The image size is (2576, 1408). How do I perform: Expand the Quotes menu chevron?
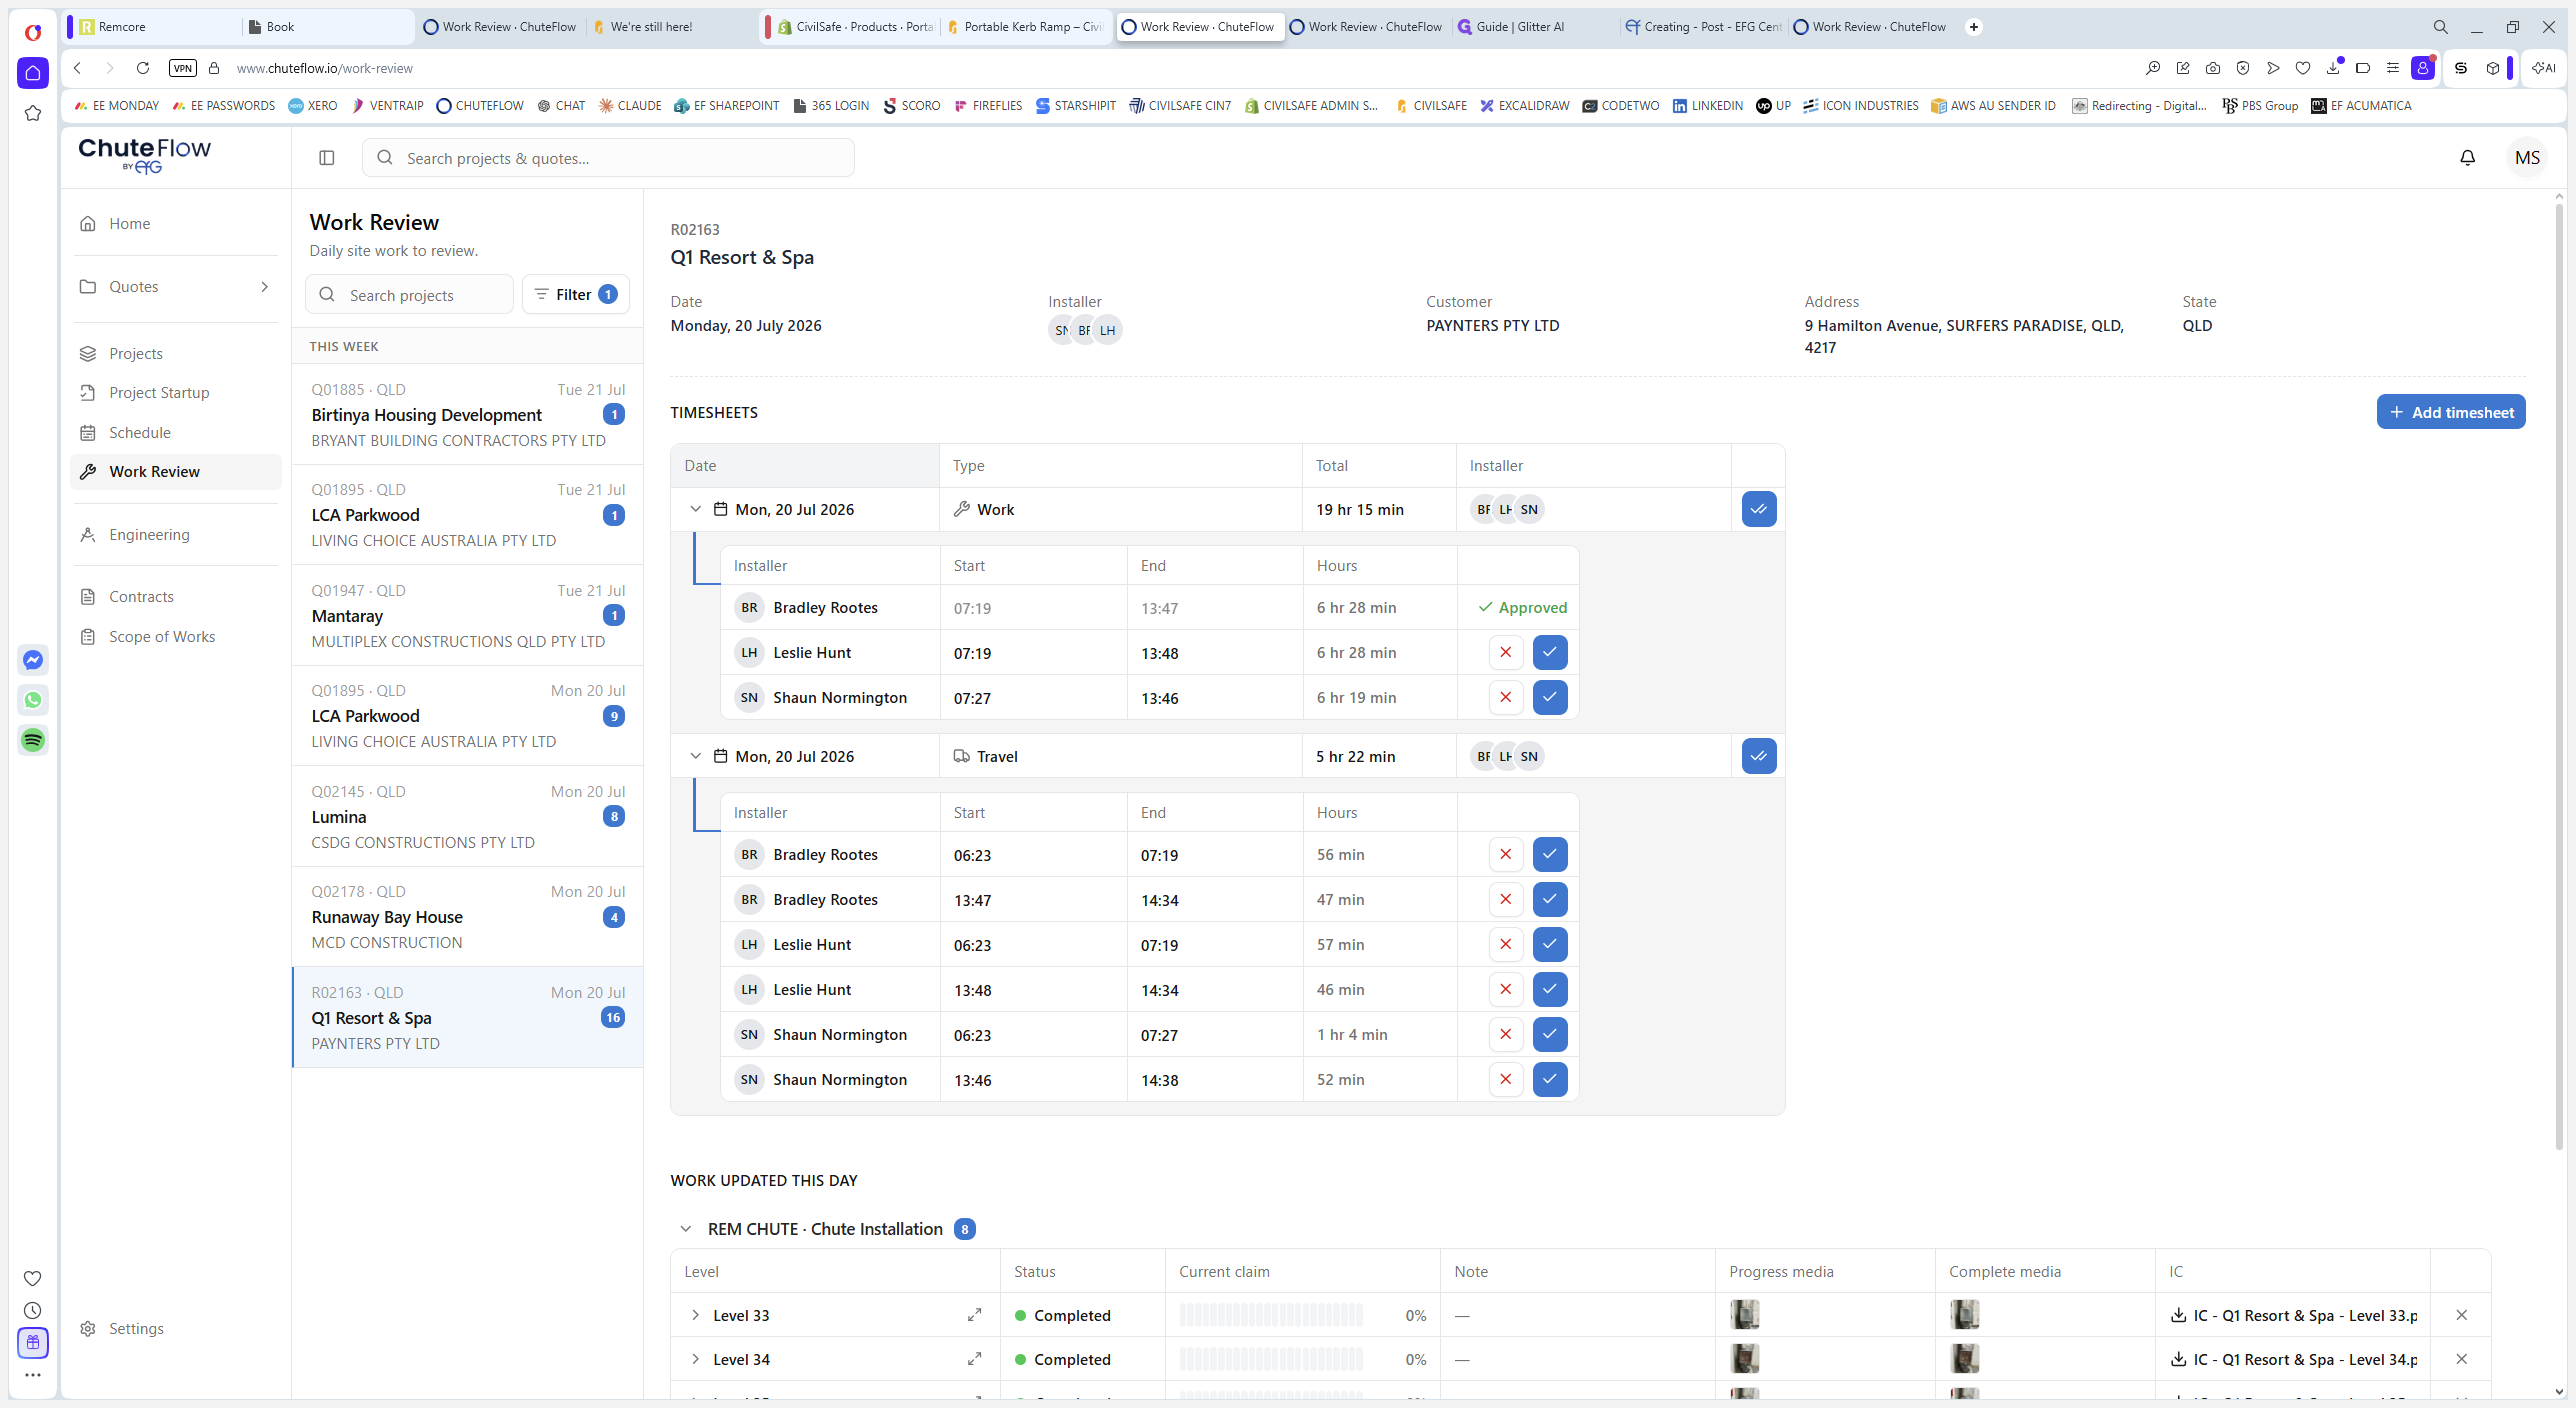click(x=264, y=287)
